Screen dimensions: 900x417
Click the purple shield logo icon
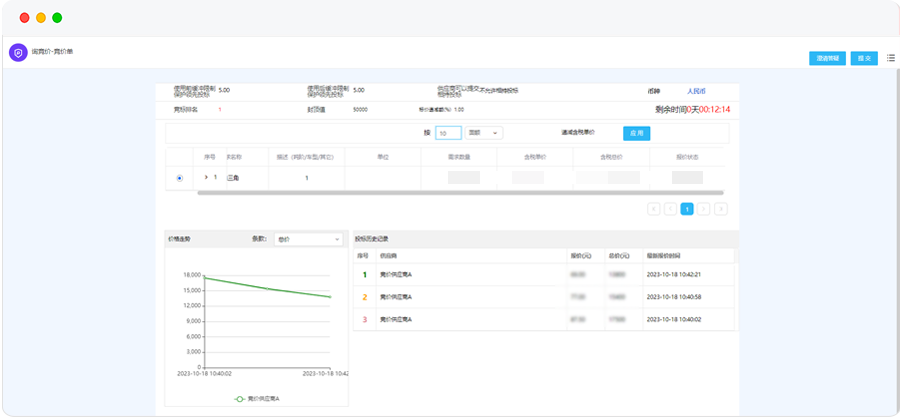pos(18,53)
